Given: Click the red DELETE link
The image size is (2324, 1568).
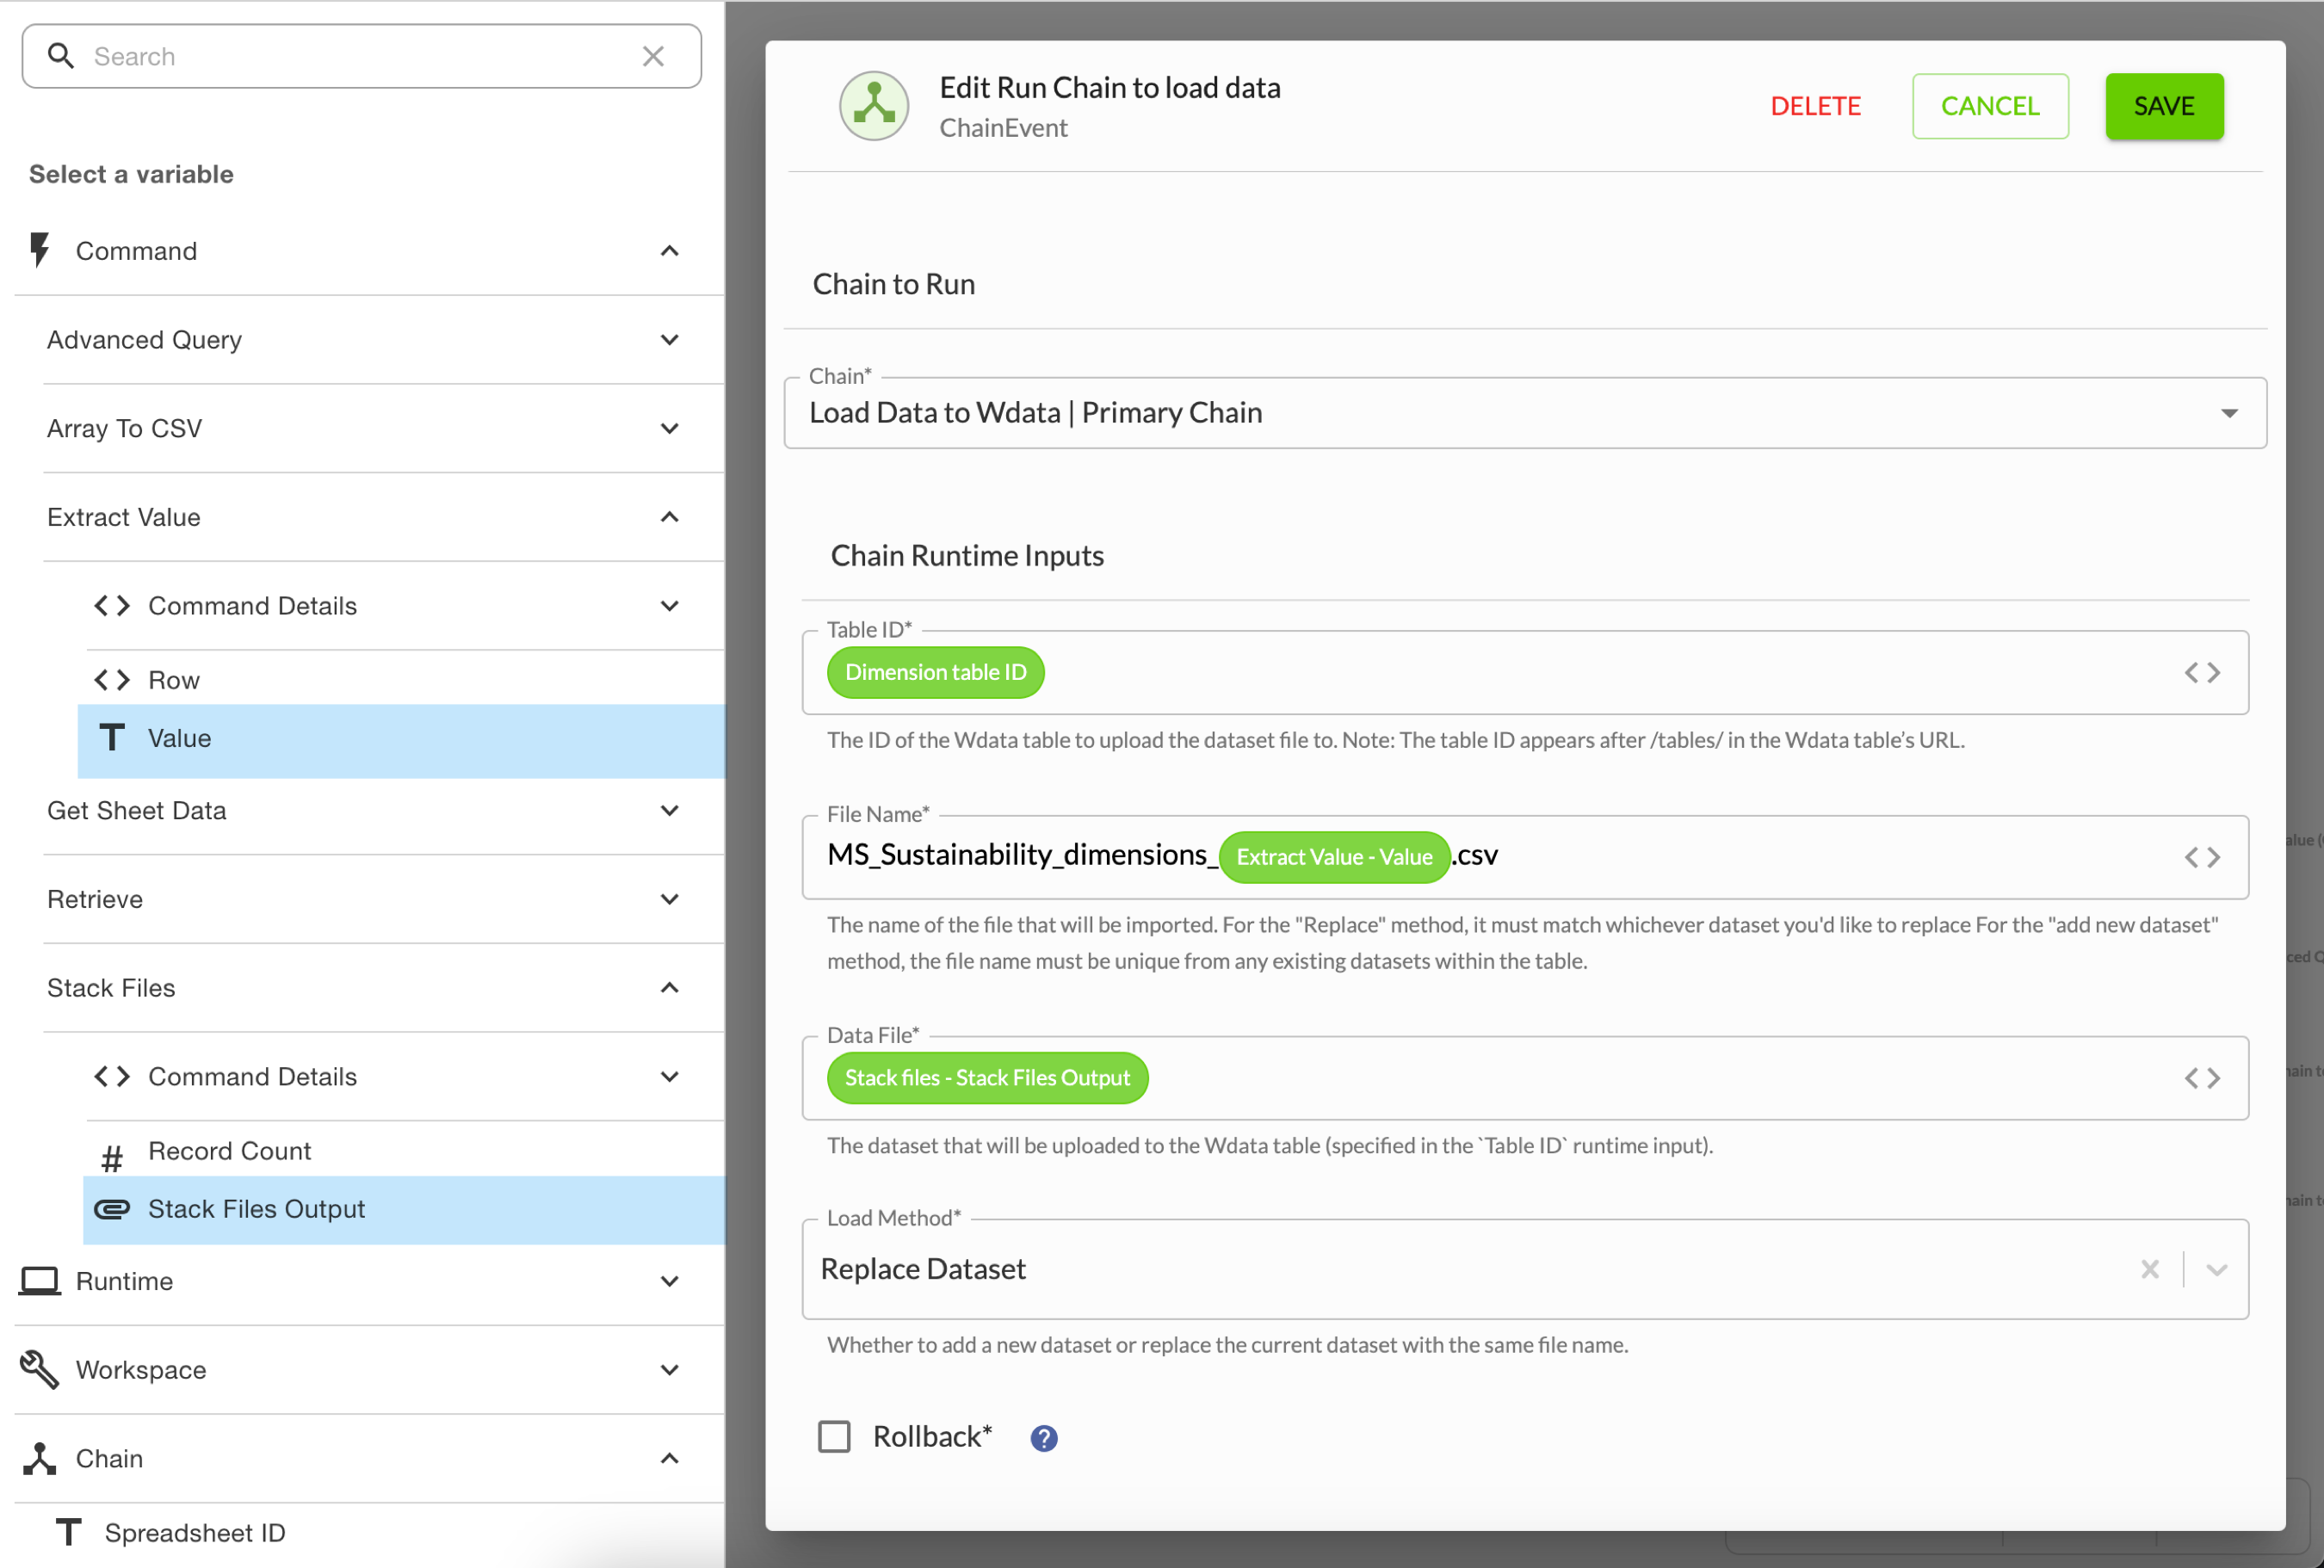Looking at the screenshot, I should [x=1815, y=106].
